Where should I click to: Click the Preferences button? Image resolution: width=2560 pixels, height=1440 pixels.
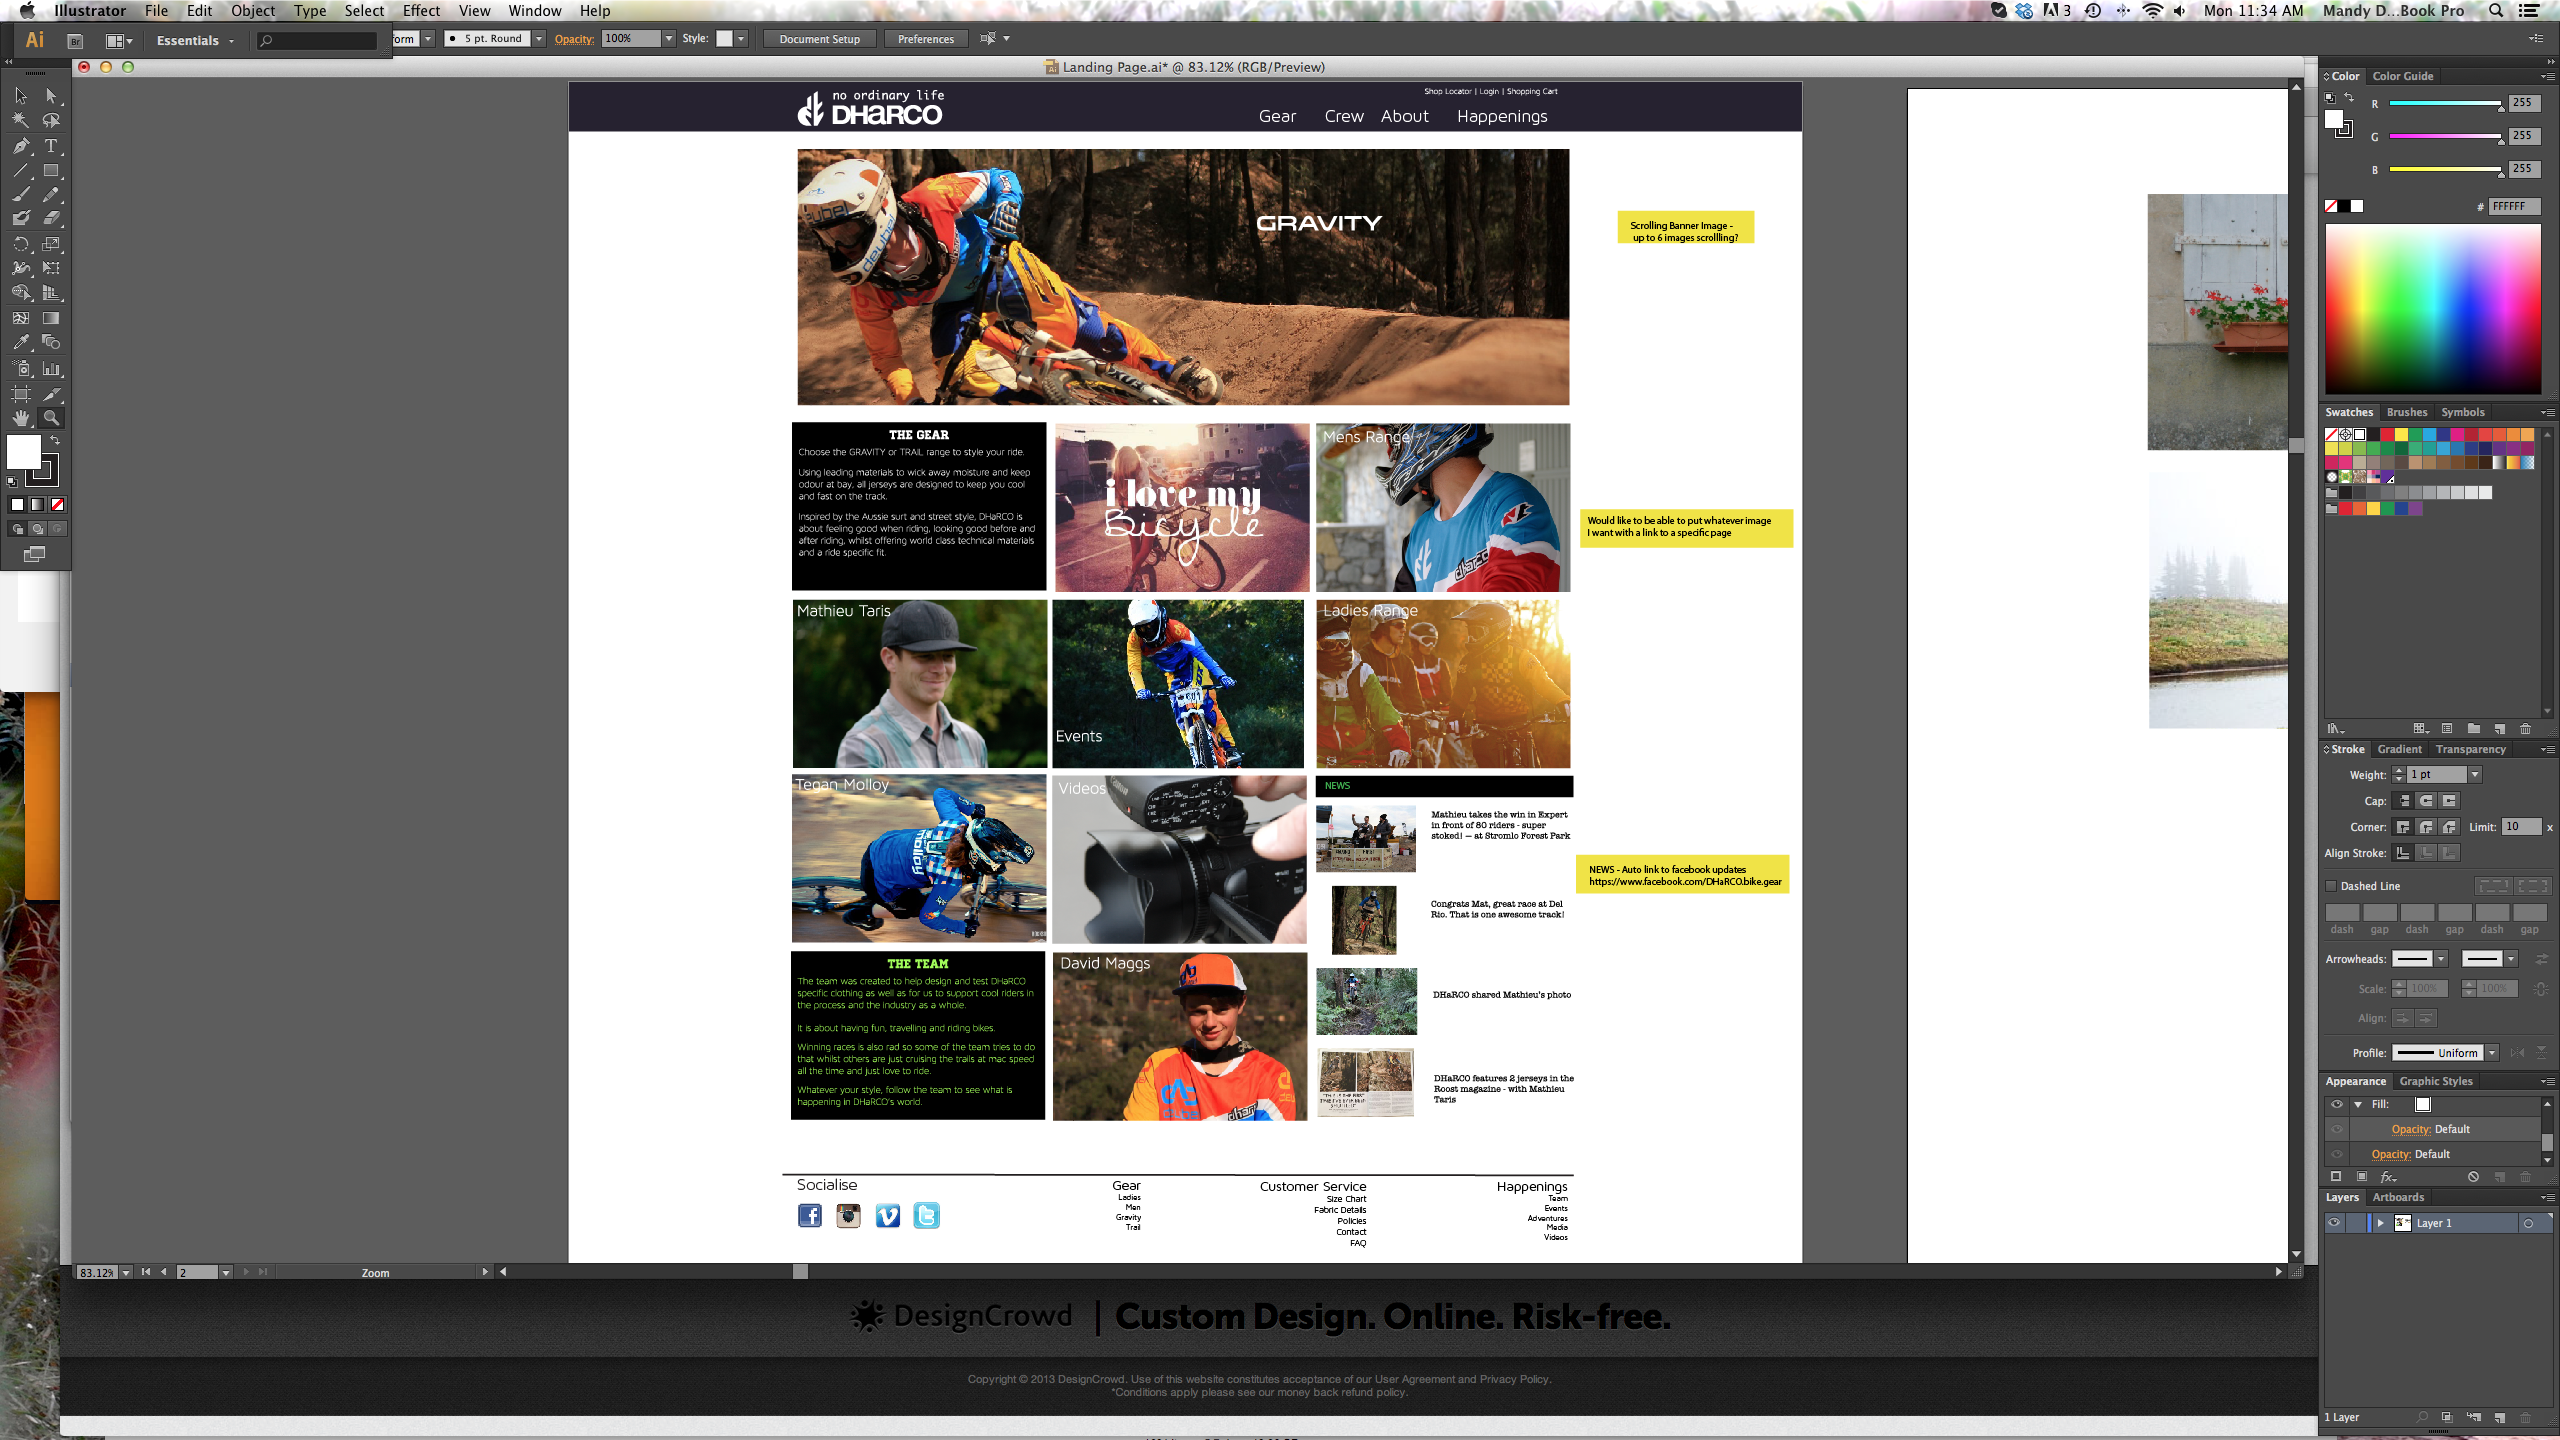point(925,39)
